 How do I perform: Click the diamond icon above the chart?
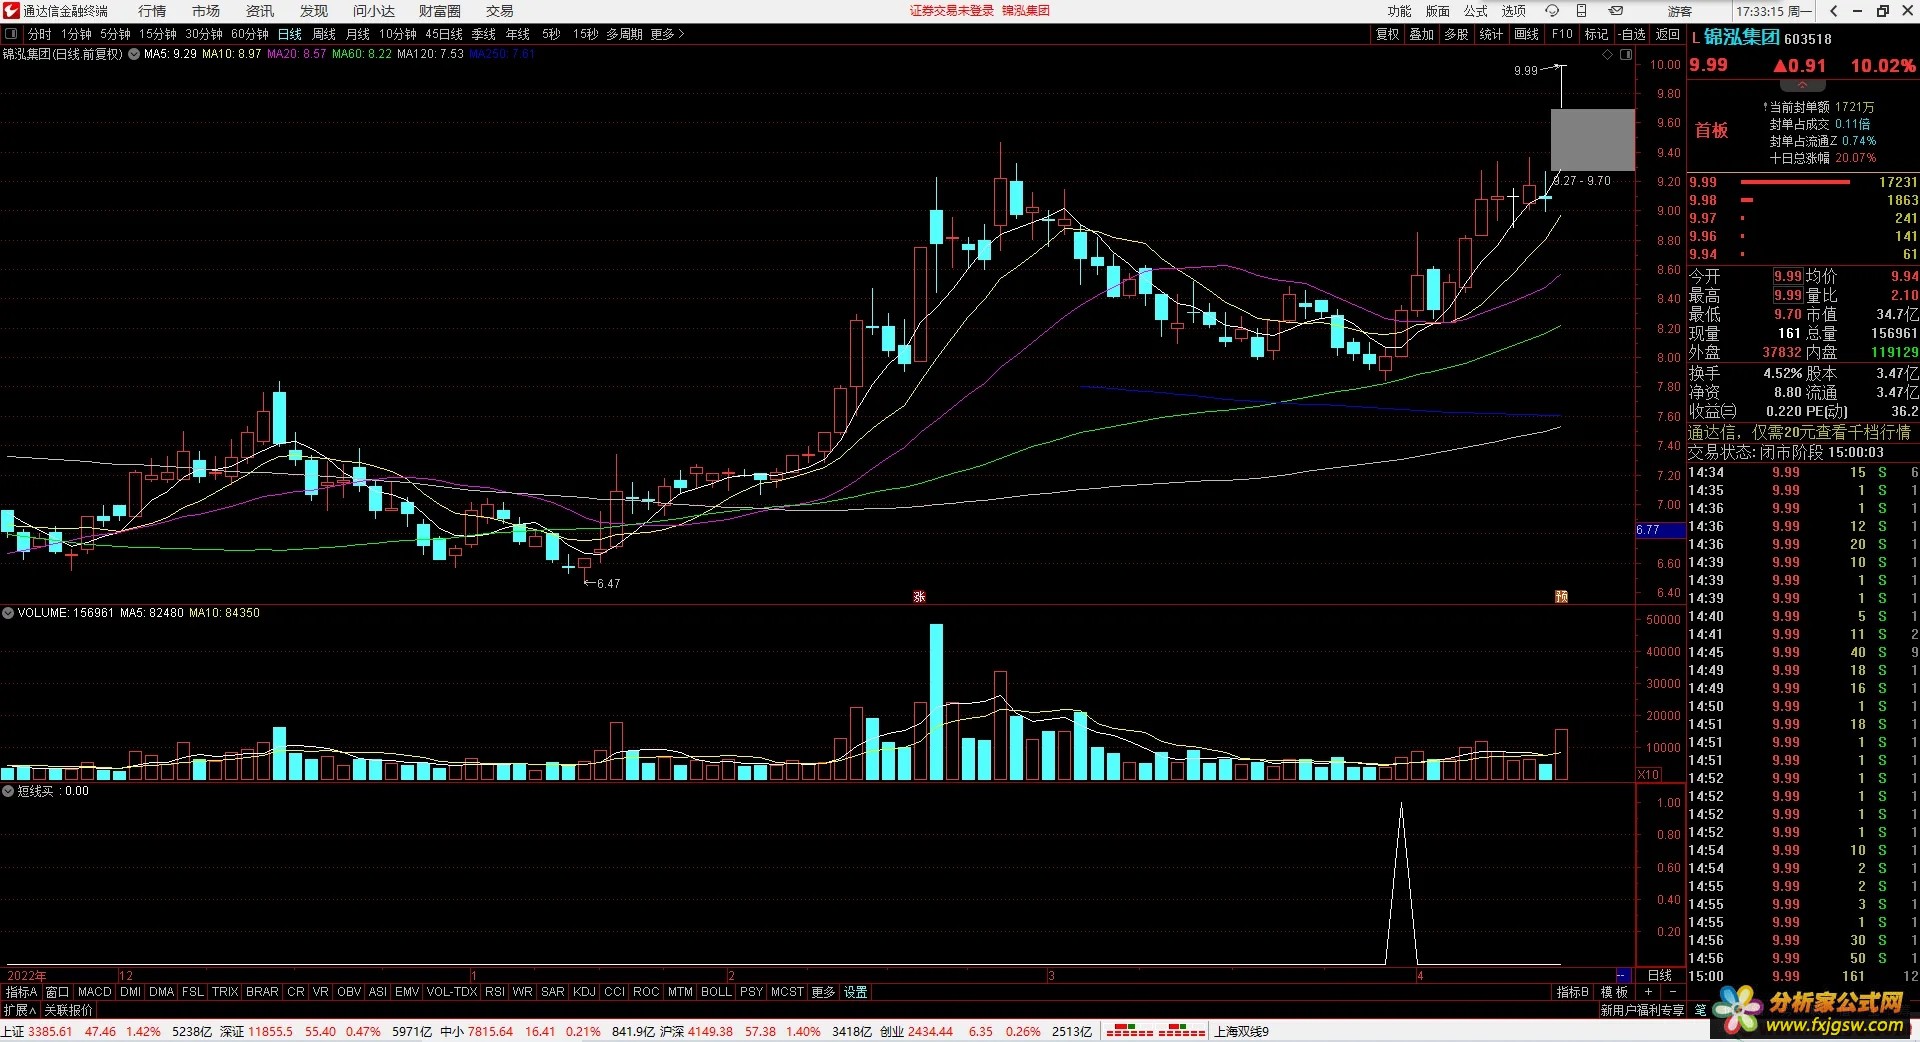click(1608, 55)
